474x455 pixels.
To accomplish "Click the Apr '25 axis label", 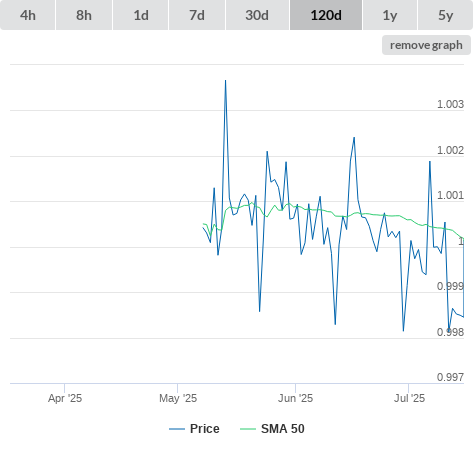I will pyautogui.click(x=65, y=398).
